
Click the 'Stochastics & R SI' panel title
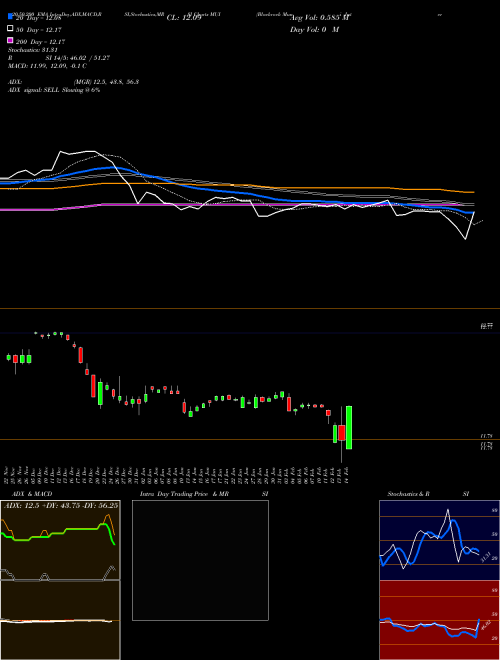(x=428, y=494)
